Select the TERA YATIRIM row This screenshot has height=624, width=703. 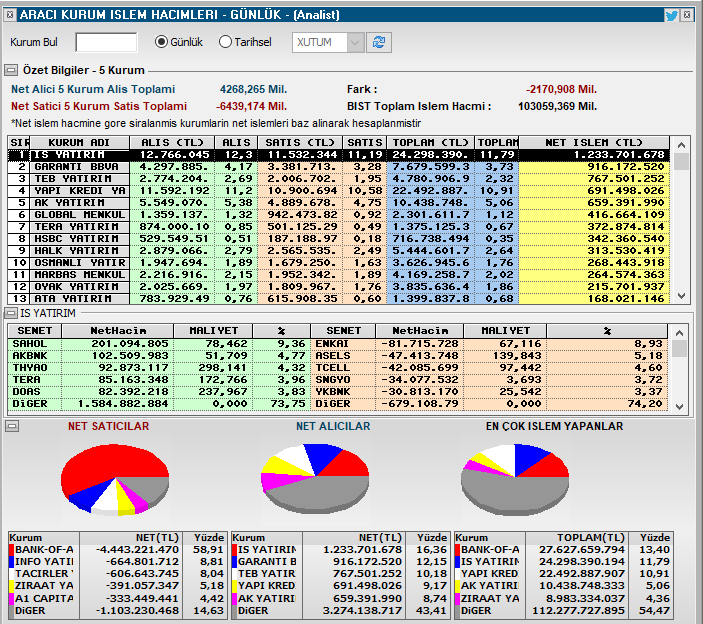[x=339, y=227]
